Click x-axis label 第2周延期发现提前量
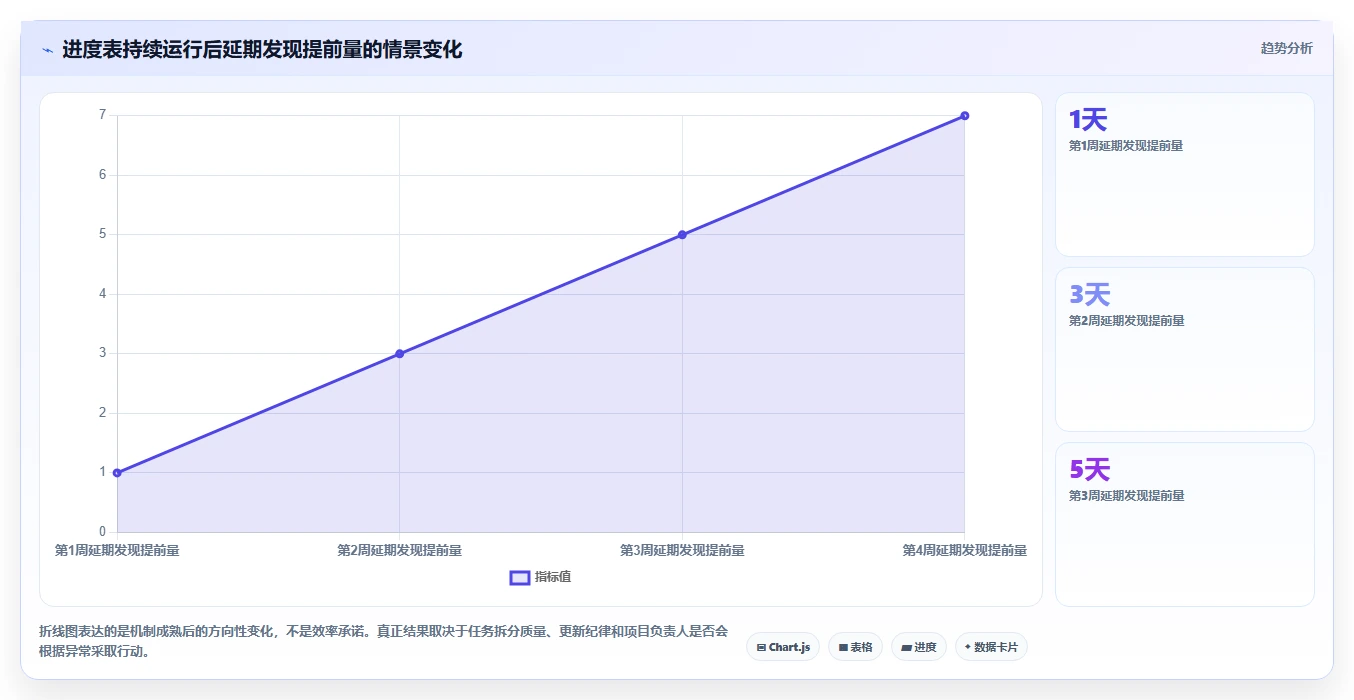 coord(399,550)
